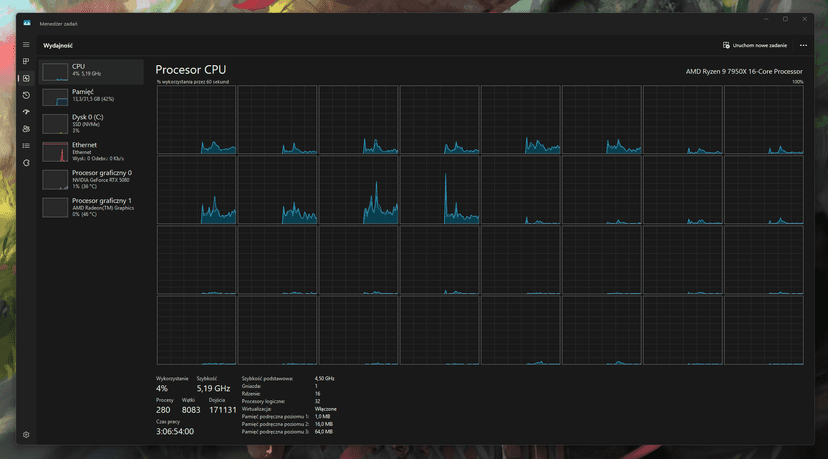Select CPU in the performance list
This screenshot has width=828, height=459.
[x=92, y=70]
